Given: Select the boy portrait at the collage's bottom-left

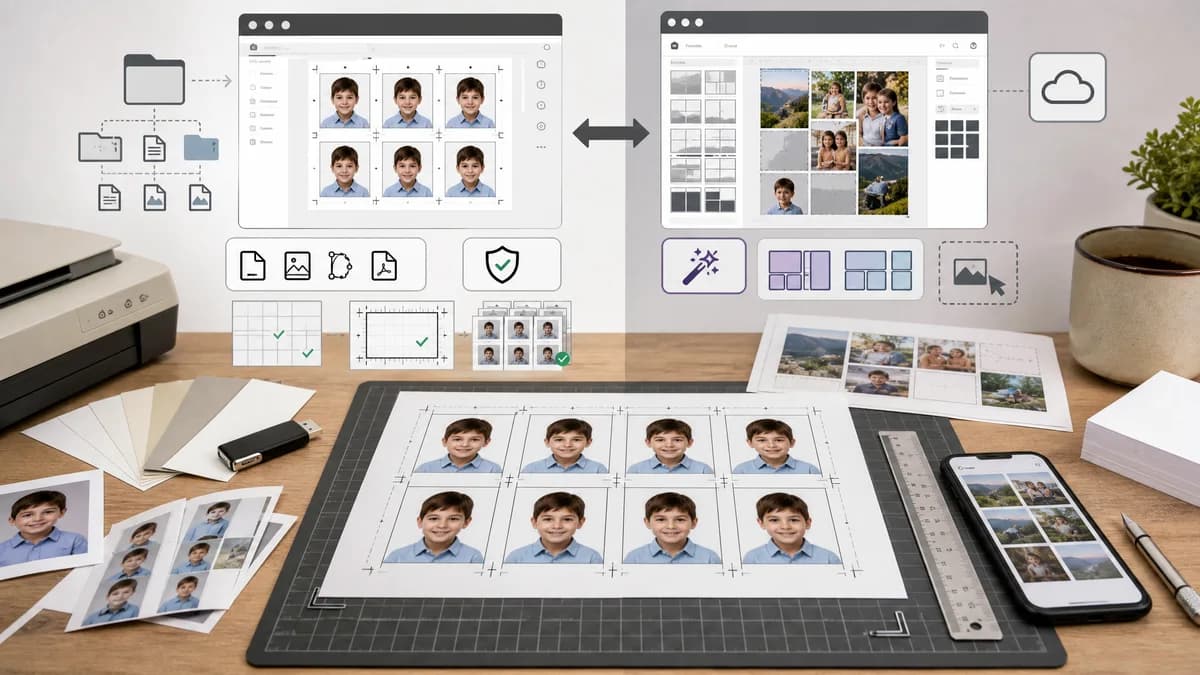Looking at the screenshot, I should [783, 194].
